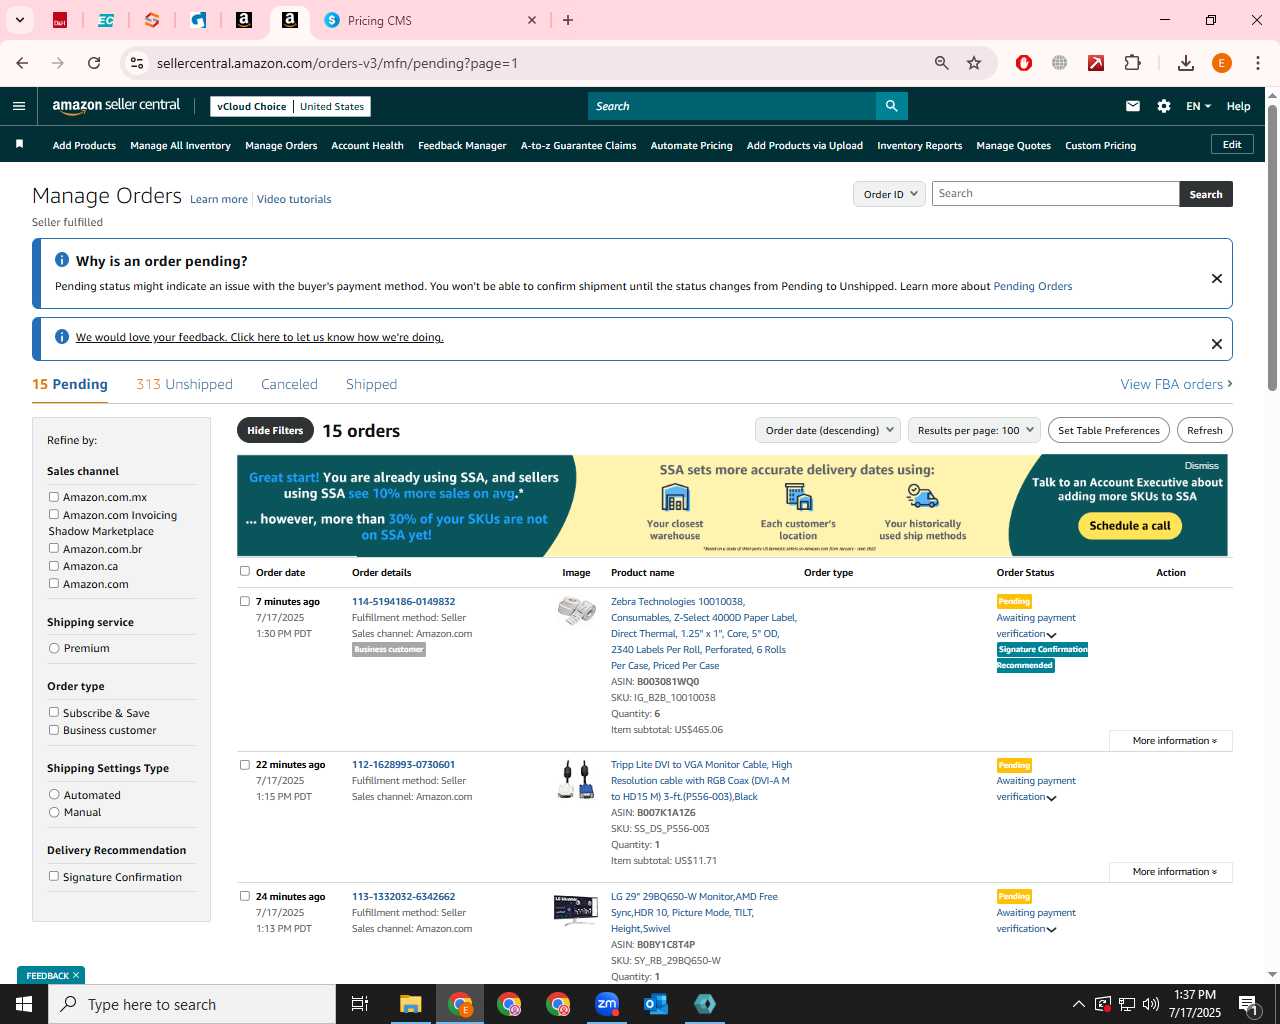This screenshot has width=1280, height=1024.
Task: Click the site information icon in address bar
Action: pyautogui.click(x=137, y=63)
